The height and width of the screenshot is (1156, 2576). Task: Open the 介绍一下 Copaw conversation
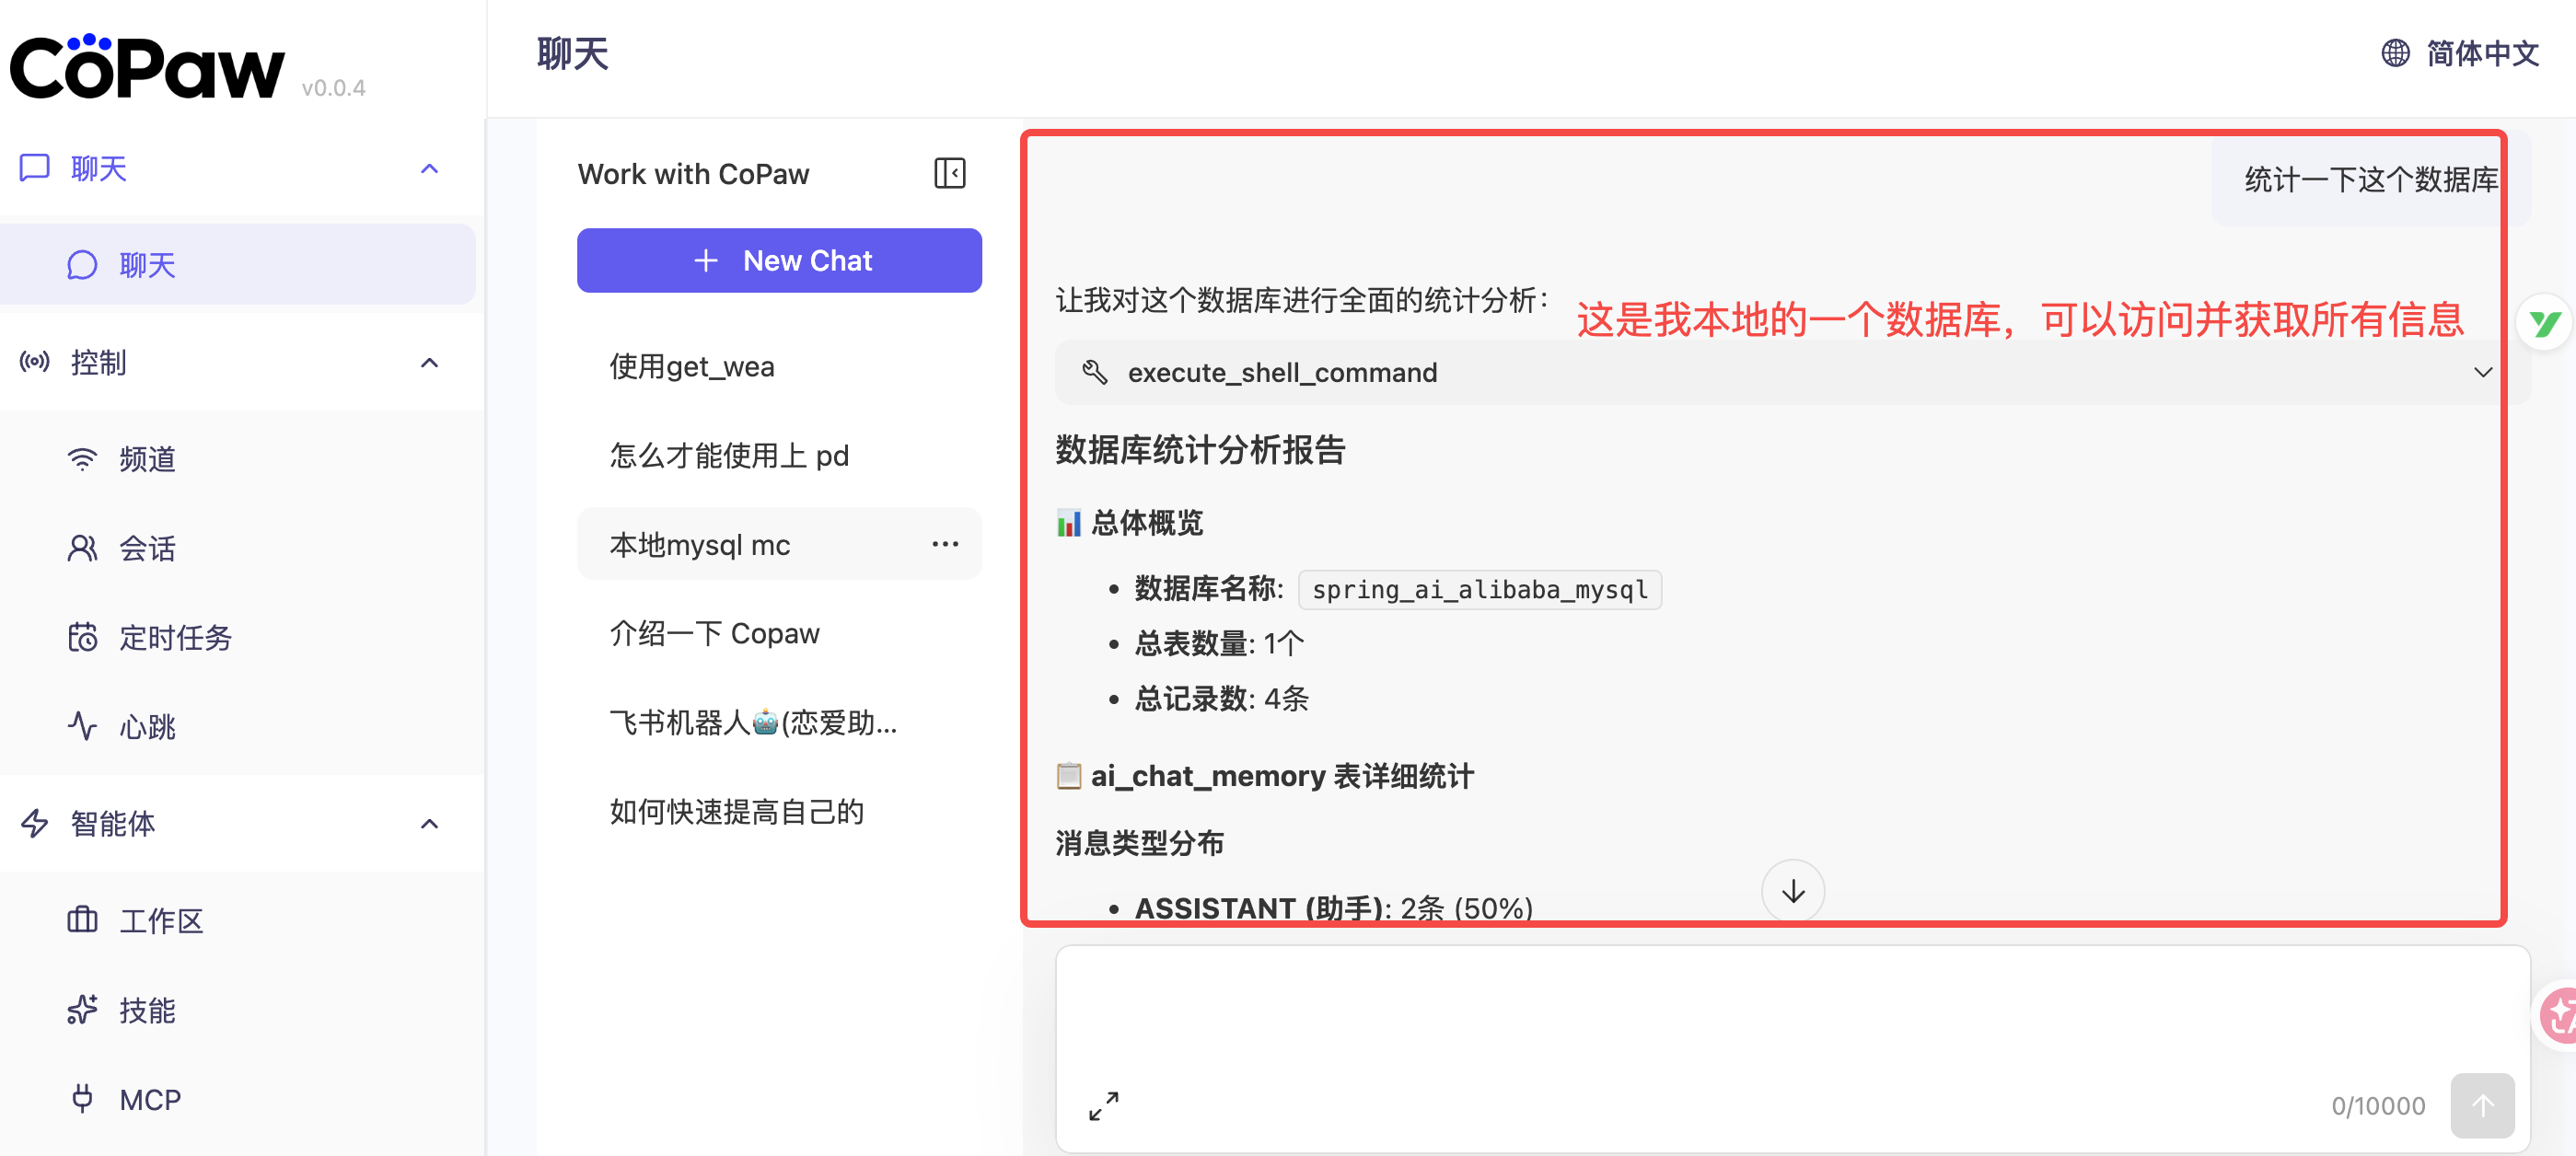[x=714, y=633]
